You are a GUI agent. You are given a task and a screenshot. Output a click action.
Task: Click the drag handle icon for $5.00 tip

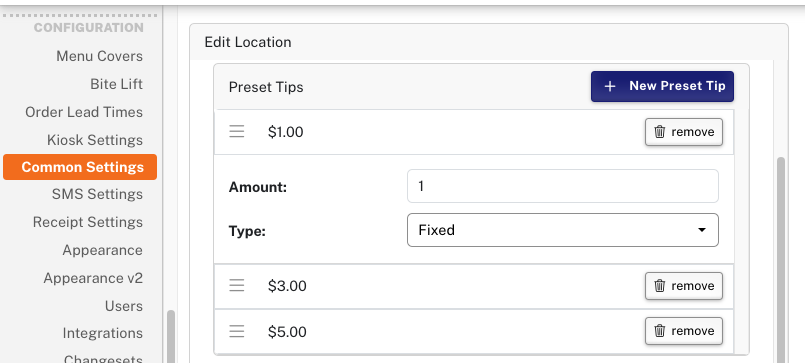pos(237,331)
